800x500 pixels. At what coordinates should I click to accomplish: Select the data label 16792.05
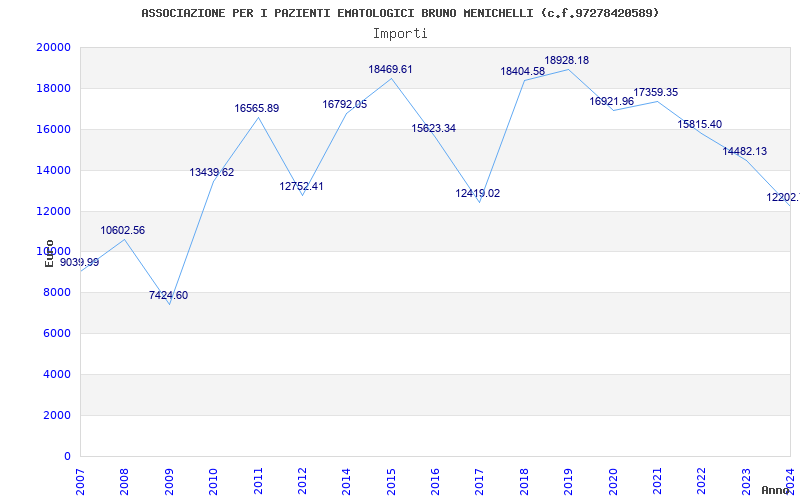345,104
